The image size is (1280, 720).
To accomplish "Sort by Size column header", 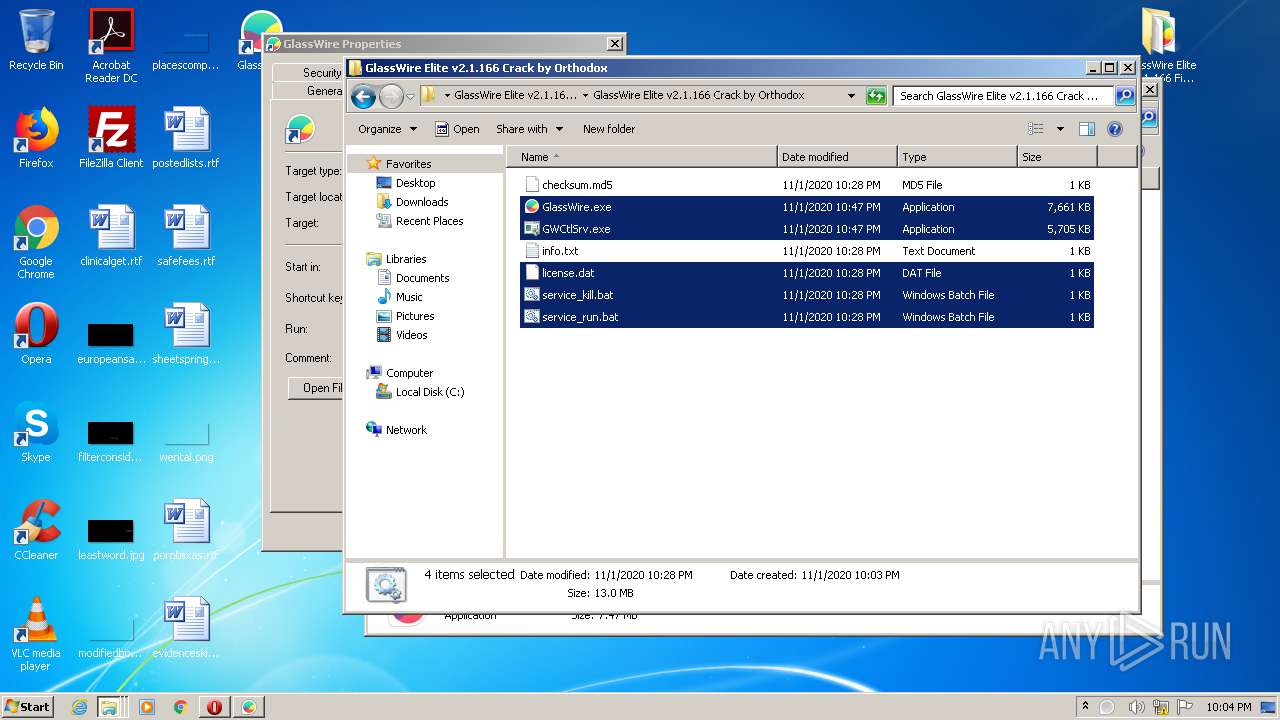I will click(x=1057, y=157).
